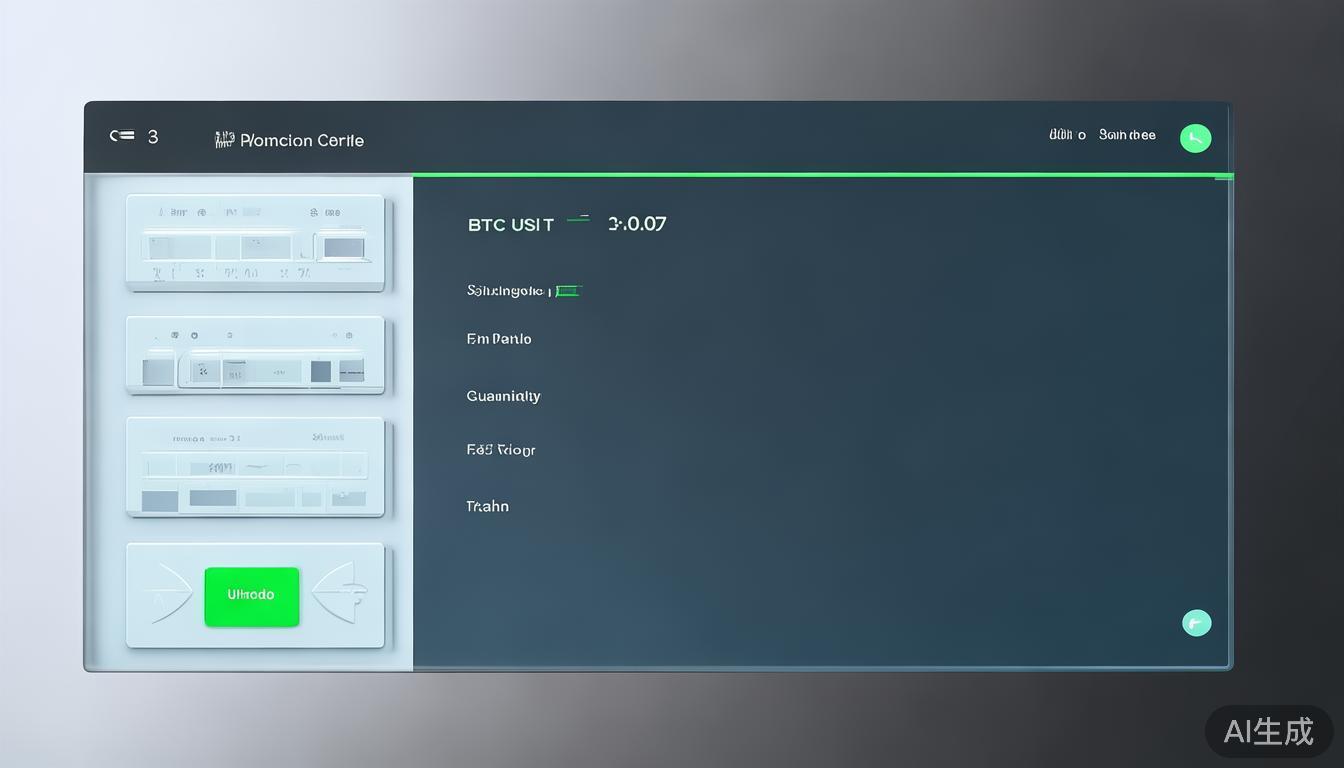Click the hamburger menu icon in header
Screen dimensions: 1344x768
pos(122,136)
